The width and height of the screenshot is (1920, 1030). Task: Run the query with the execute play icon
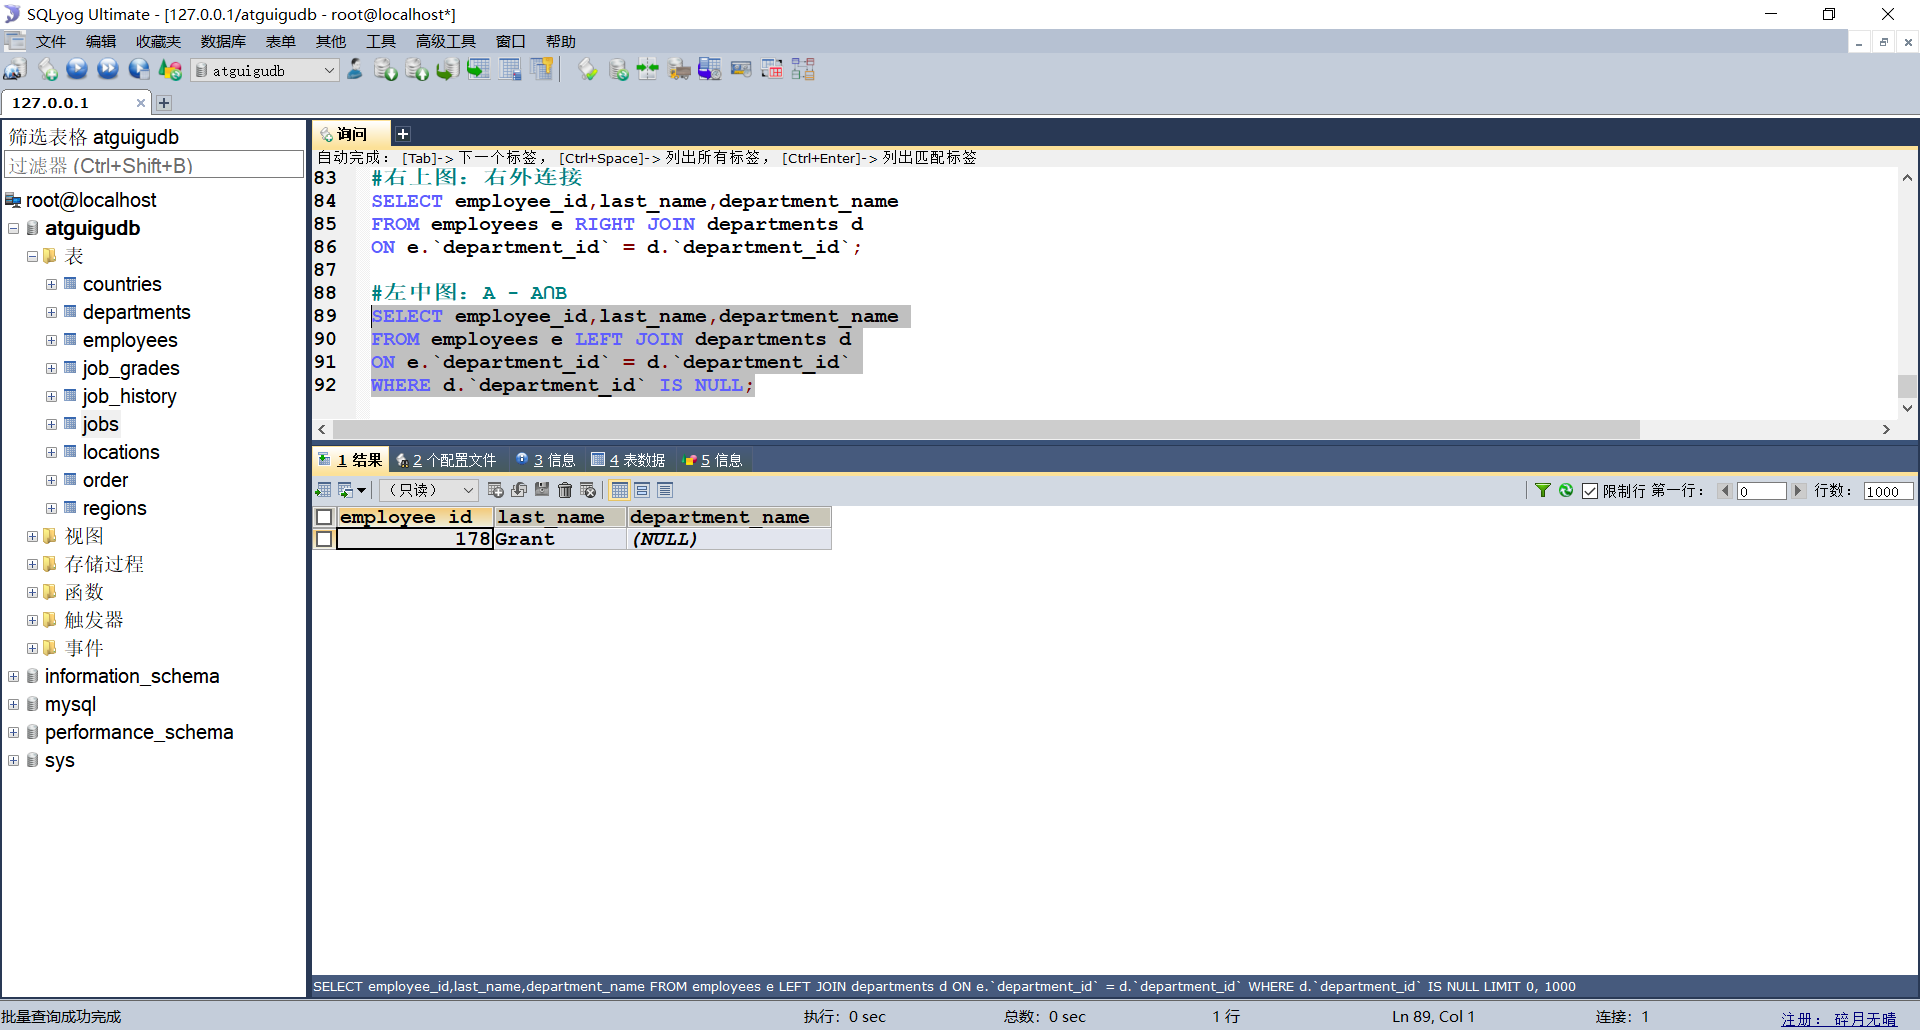click(x=77, y=70)
